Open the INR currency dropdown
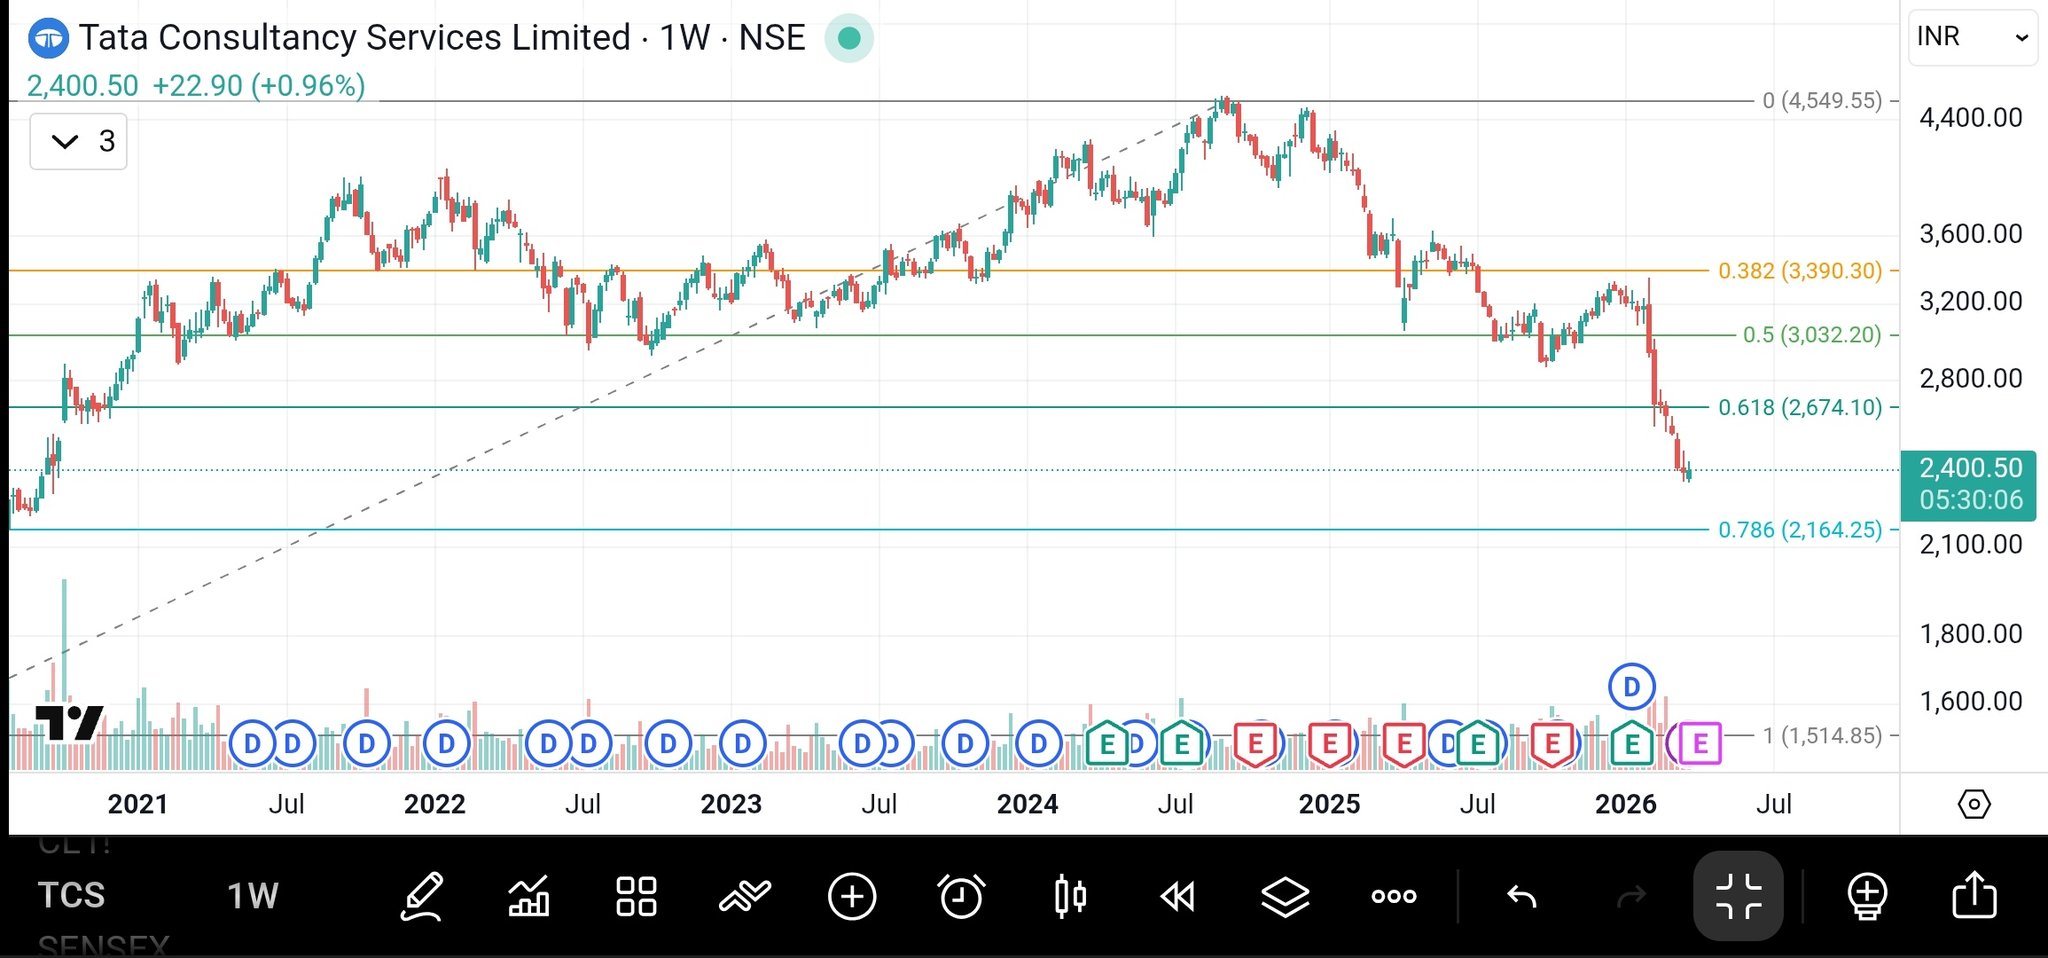The height and width of the screenshot is (958, 2048). pyautogui.click(x=1972, y=37)
